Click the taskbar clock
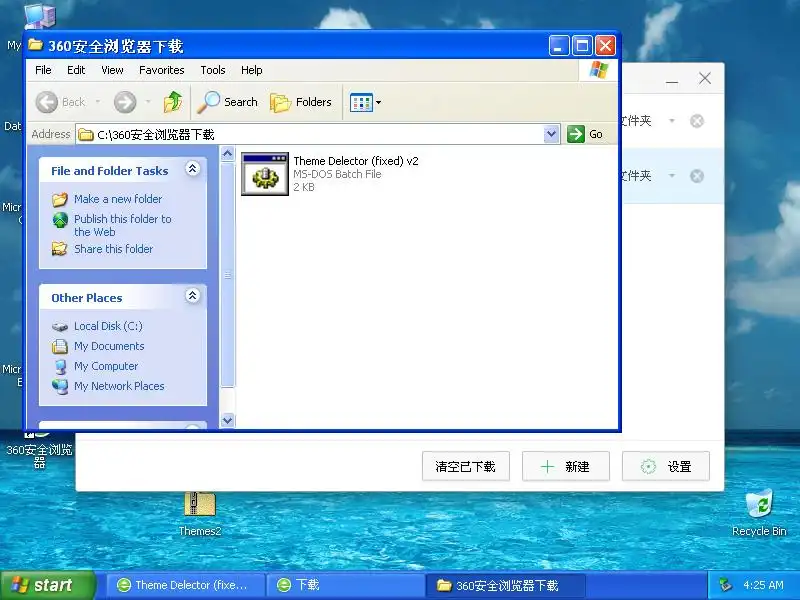Viewport: 800px width, 600px height. (x=763, y=585)
